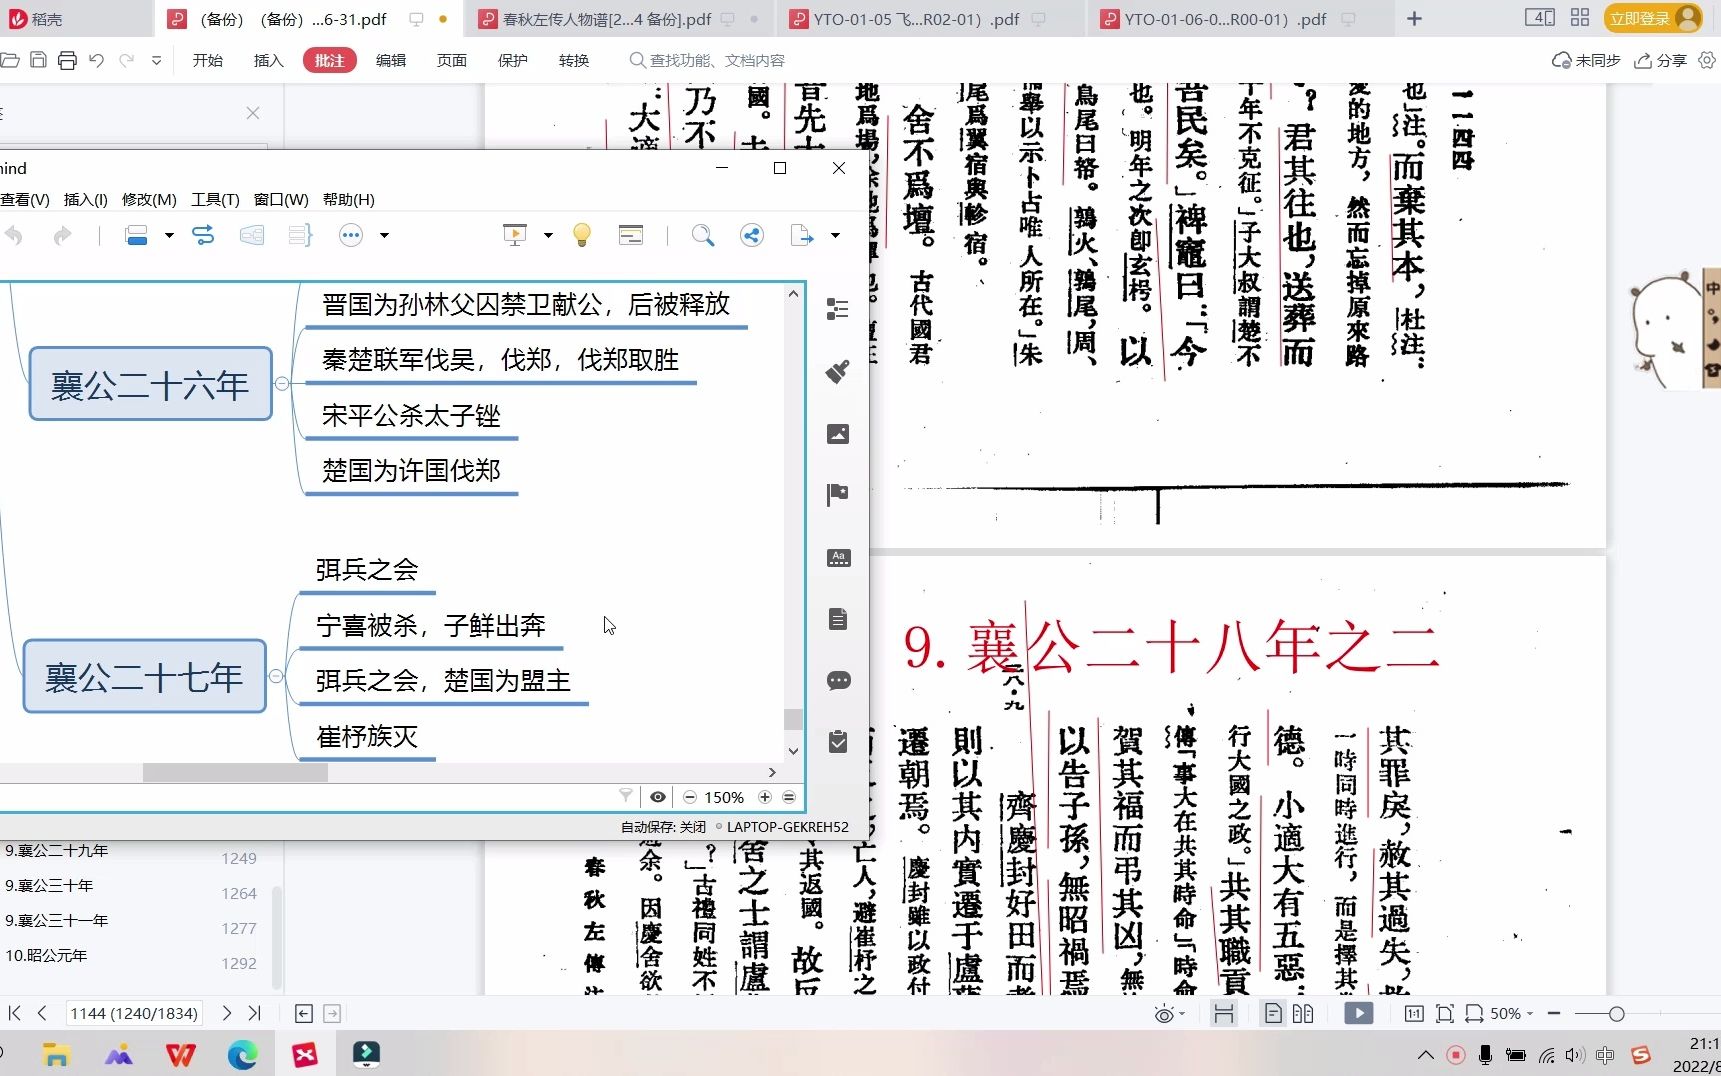This screenshot has width=1721, height=1076.
Task: Click the XMind more insert ellipsis icon
Action: 351,236
